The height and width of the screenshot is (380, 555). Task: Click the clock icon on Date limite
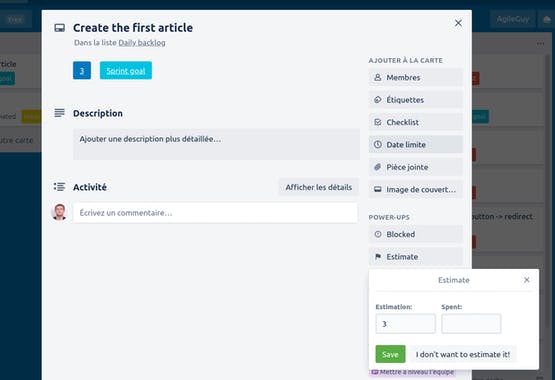(x=378, y=144)
